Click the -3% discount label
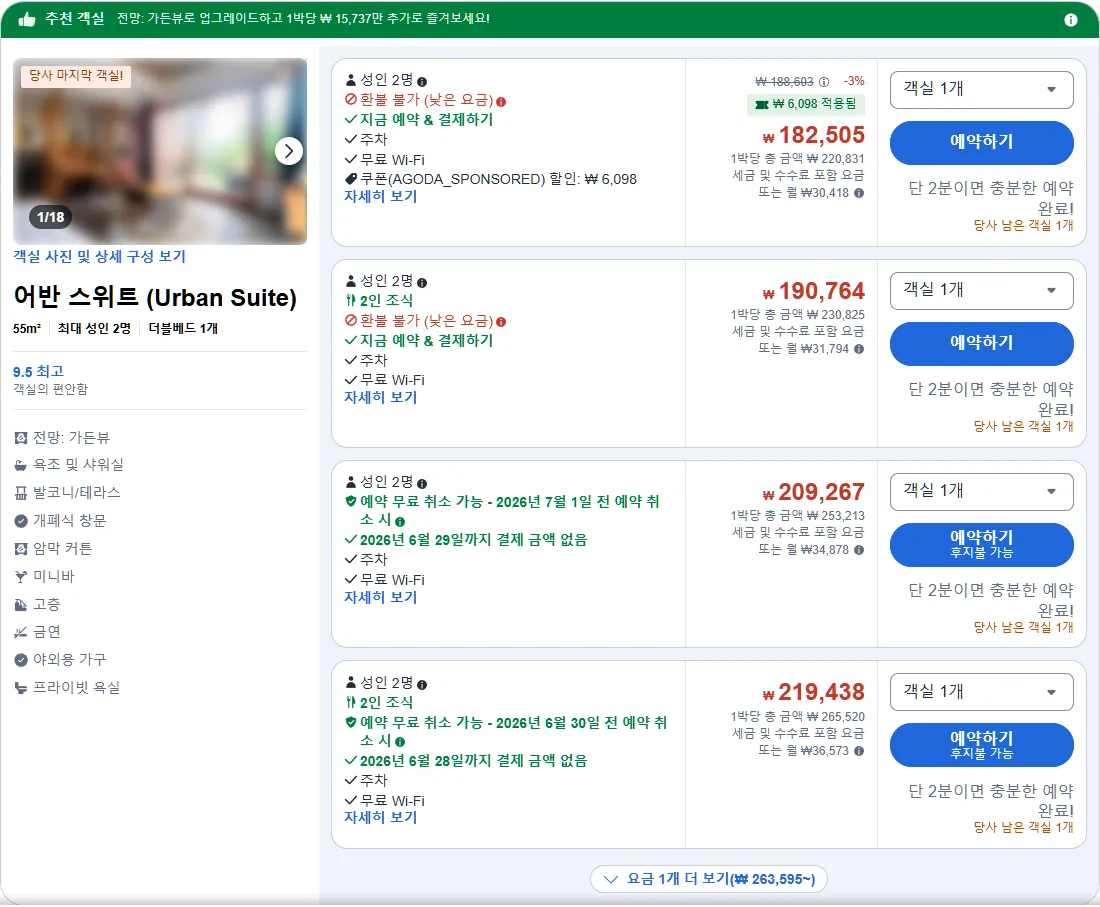Image resolution: width=1100 pixels, height=907 pixels. (x=854, y=81)
